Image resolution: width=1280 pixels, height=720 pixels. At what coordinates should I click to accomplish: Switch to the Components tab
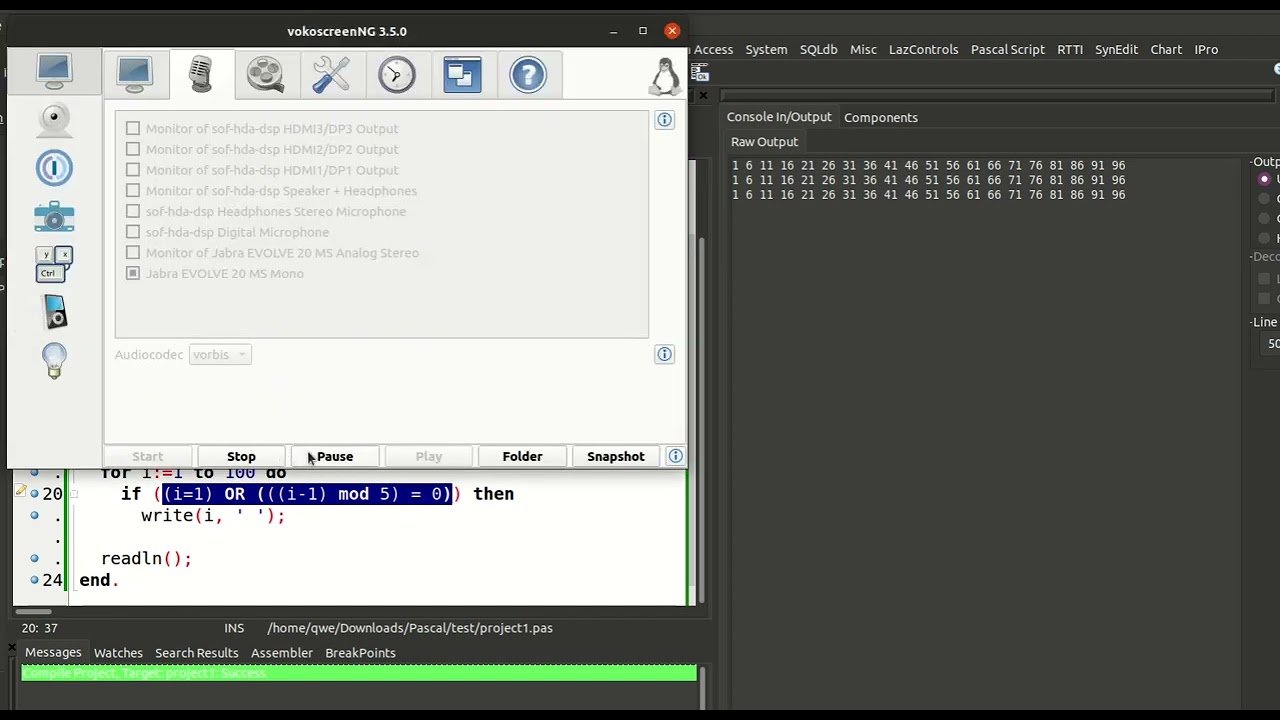[880, 117]
